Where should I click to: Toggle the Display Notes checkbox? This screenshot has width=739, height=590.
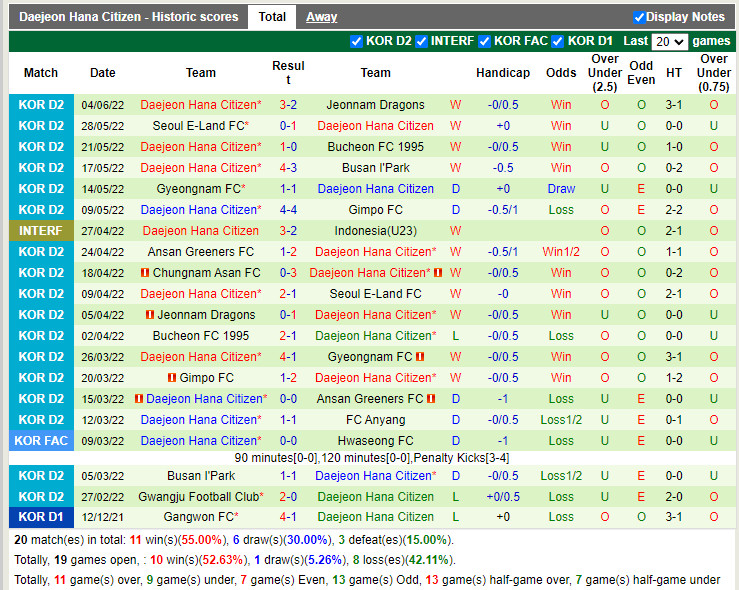pyautogui.click(x=639, y=17)
